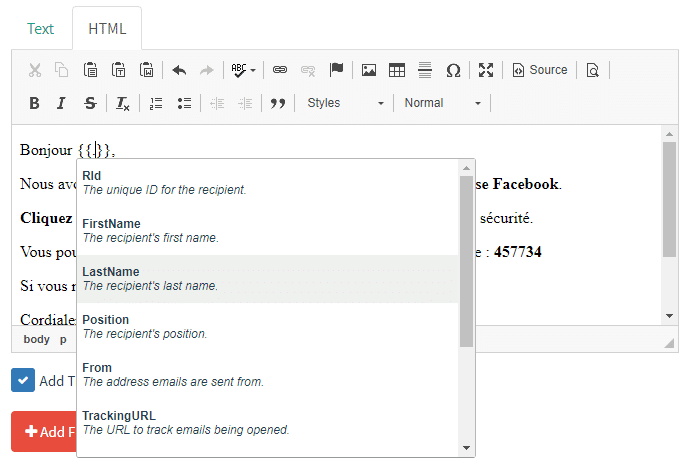Viewport: 692px width, 462px height.
Task: Toggle italic formatting
Action: 61,103
